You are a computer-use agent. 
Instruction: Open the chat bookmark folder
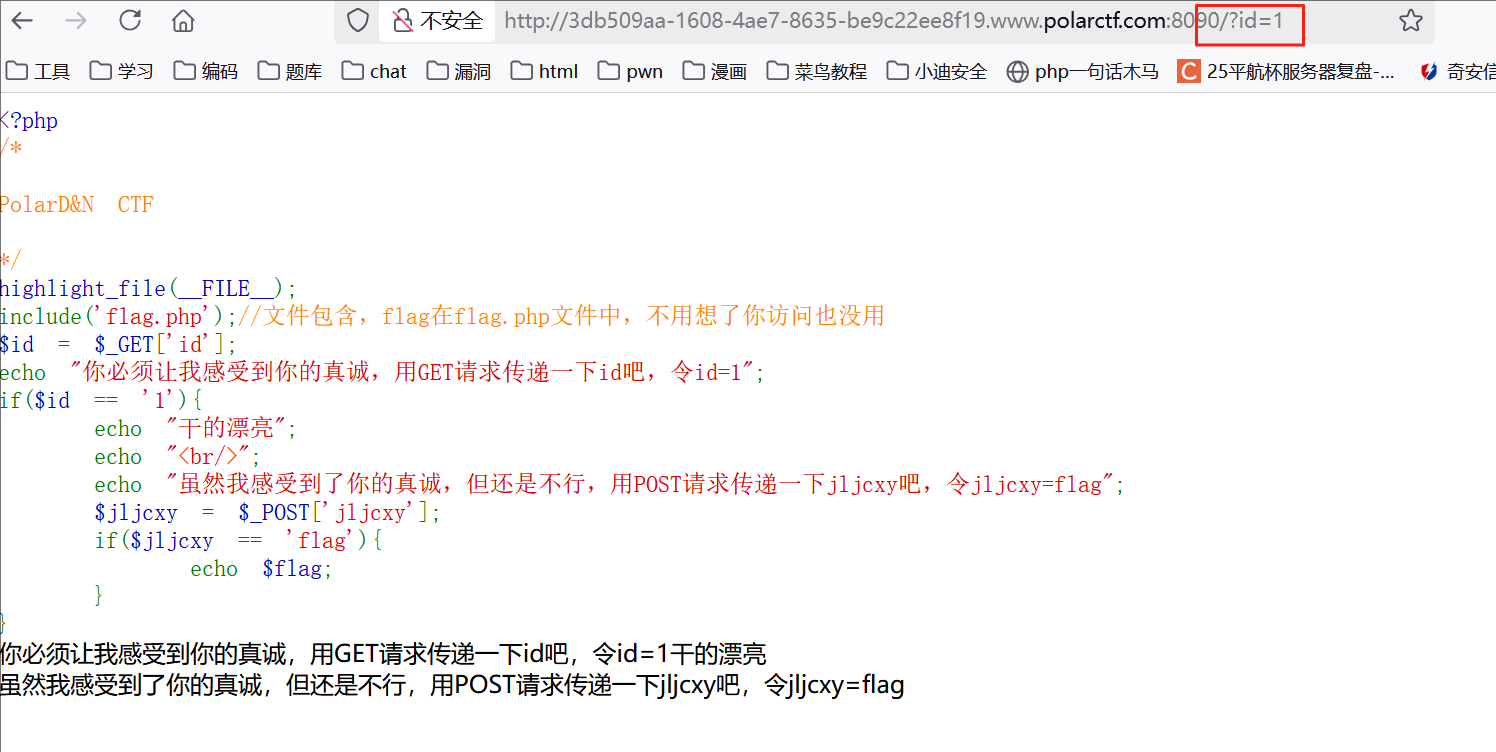point(374,71)
